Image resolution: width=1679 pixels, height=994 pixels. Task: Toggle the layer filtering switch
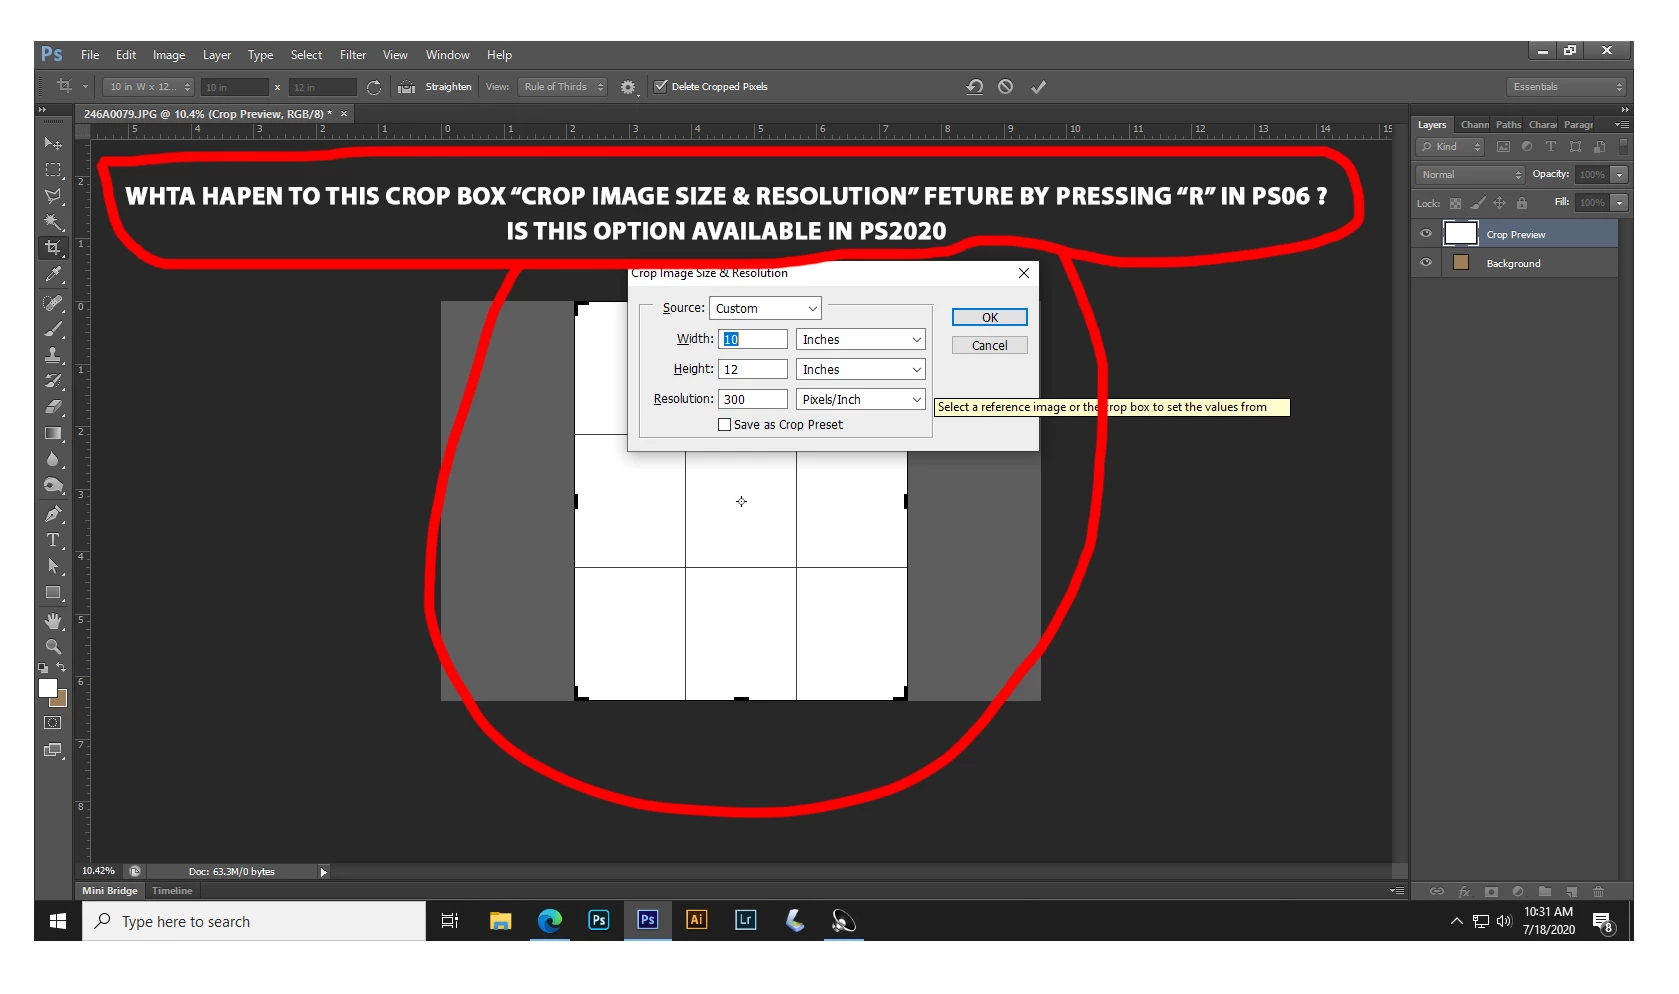coord(1623,147)
